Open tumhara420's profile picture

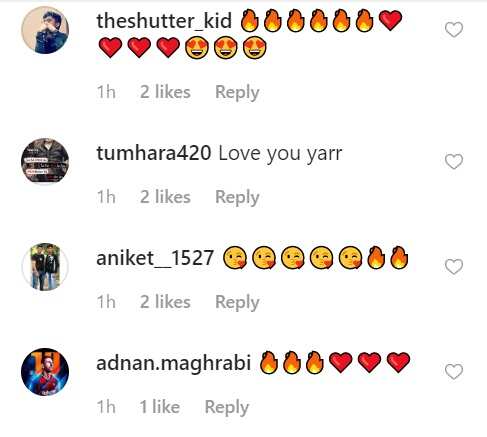45,161
